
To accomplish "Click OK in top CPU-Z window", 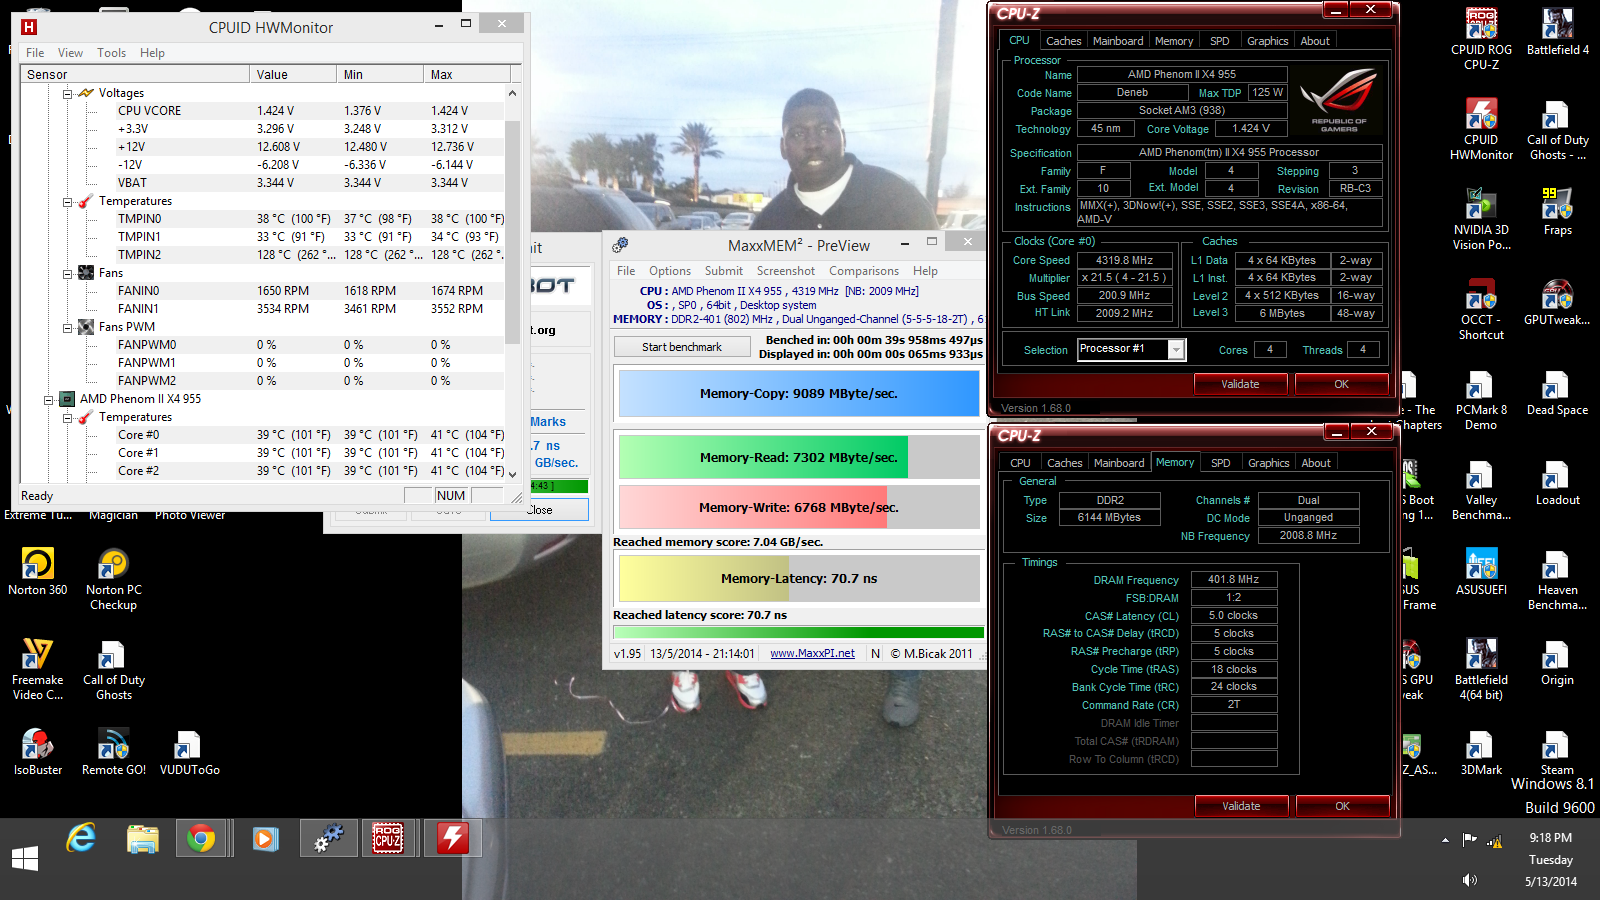I will coord(1341,384).
